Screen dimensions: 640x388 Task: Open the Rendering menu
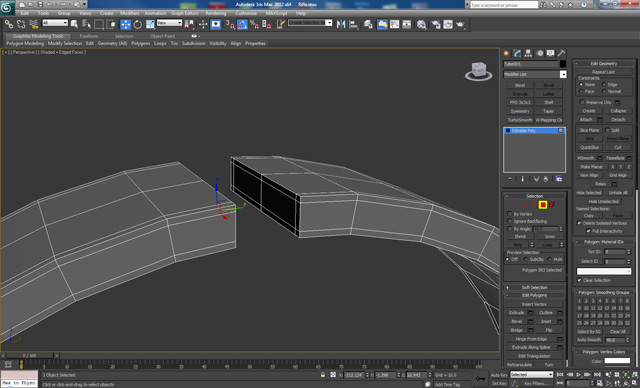[216, 13]
